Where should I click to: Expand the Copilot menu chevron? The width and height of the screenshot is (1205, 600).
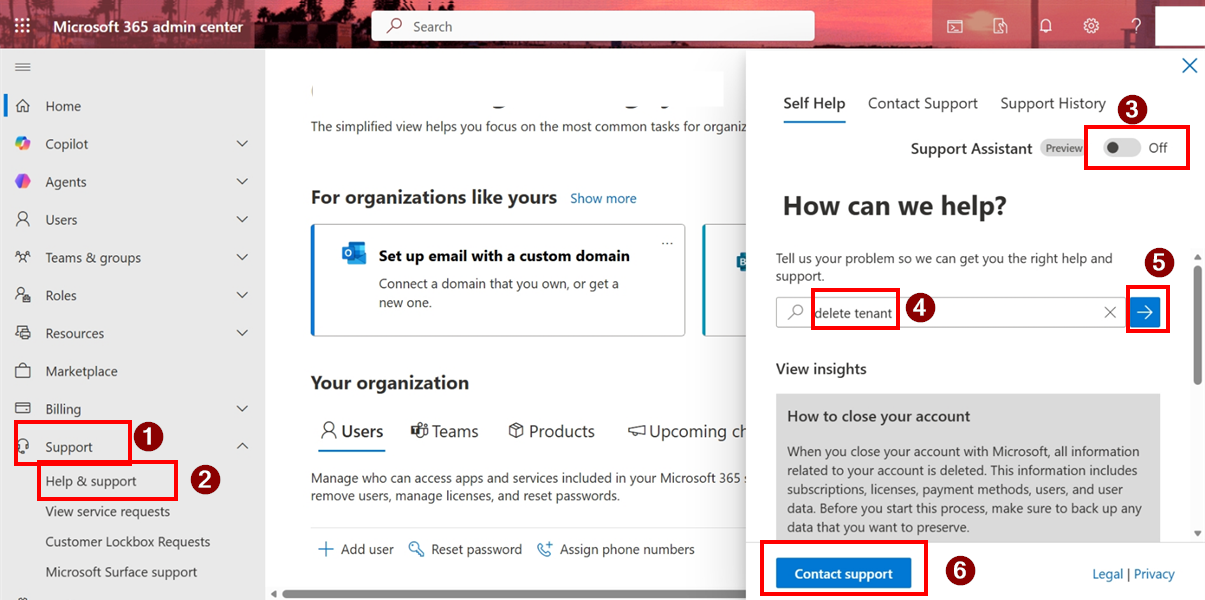[242, 144]
